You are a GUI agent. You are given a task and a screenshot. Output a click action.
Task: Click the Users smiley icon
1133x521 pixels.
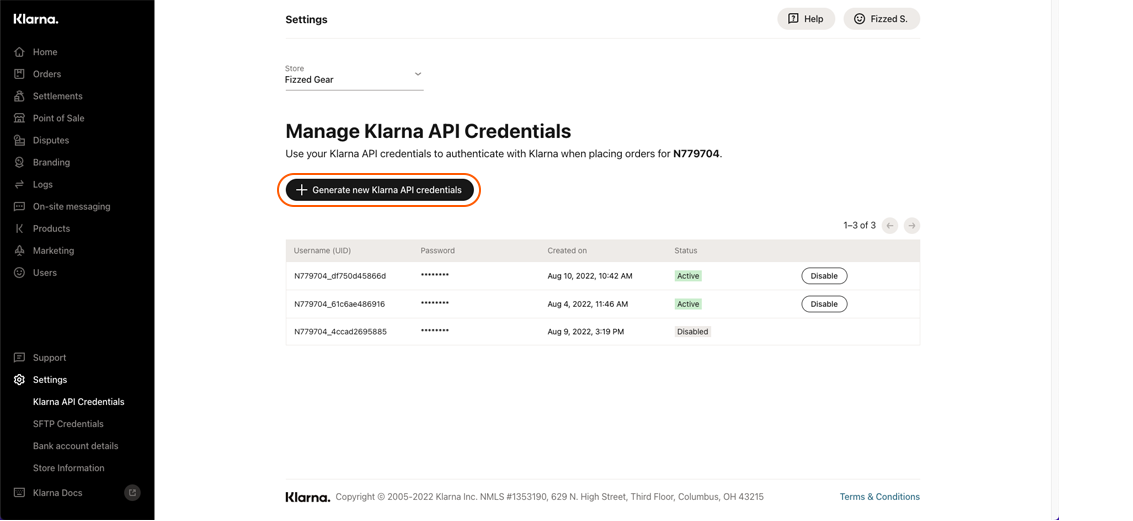pyautogui.click(x=20, y=272)
